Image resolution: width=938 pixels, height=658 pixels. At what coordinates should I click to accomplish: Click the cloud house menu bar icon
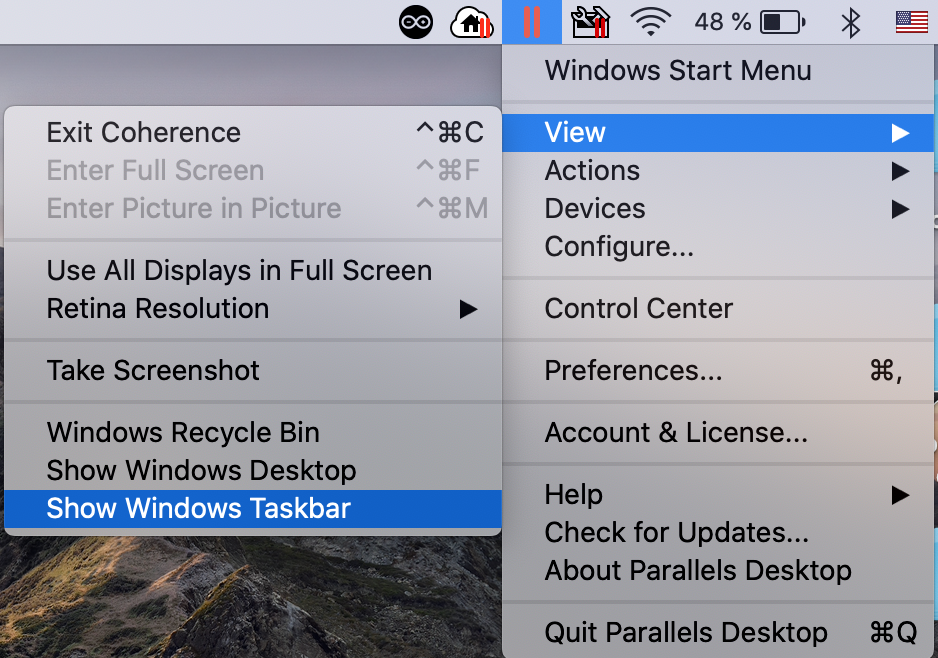(471, 24)
